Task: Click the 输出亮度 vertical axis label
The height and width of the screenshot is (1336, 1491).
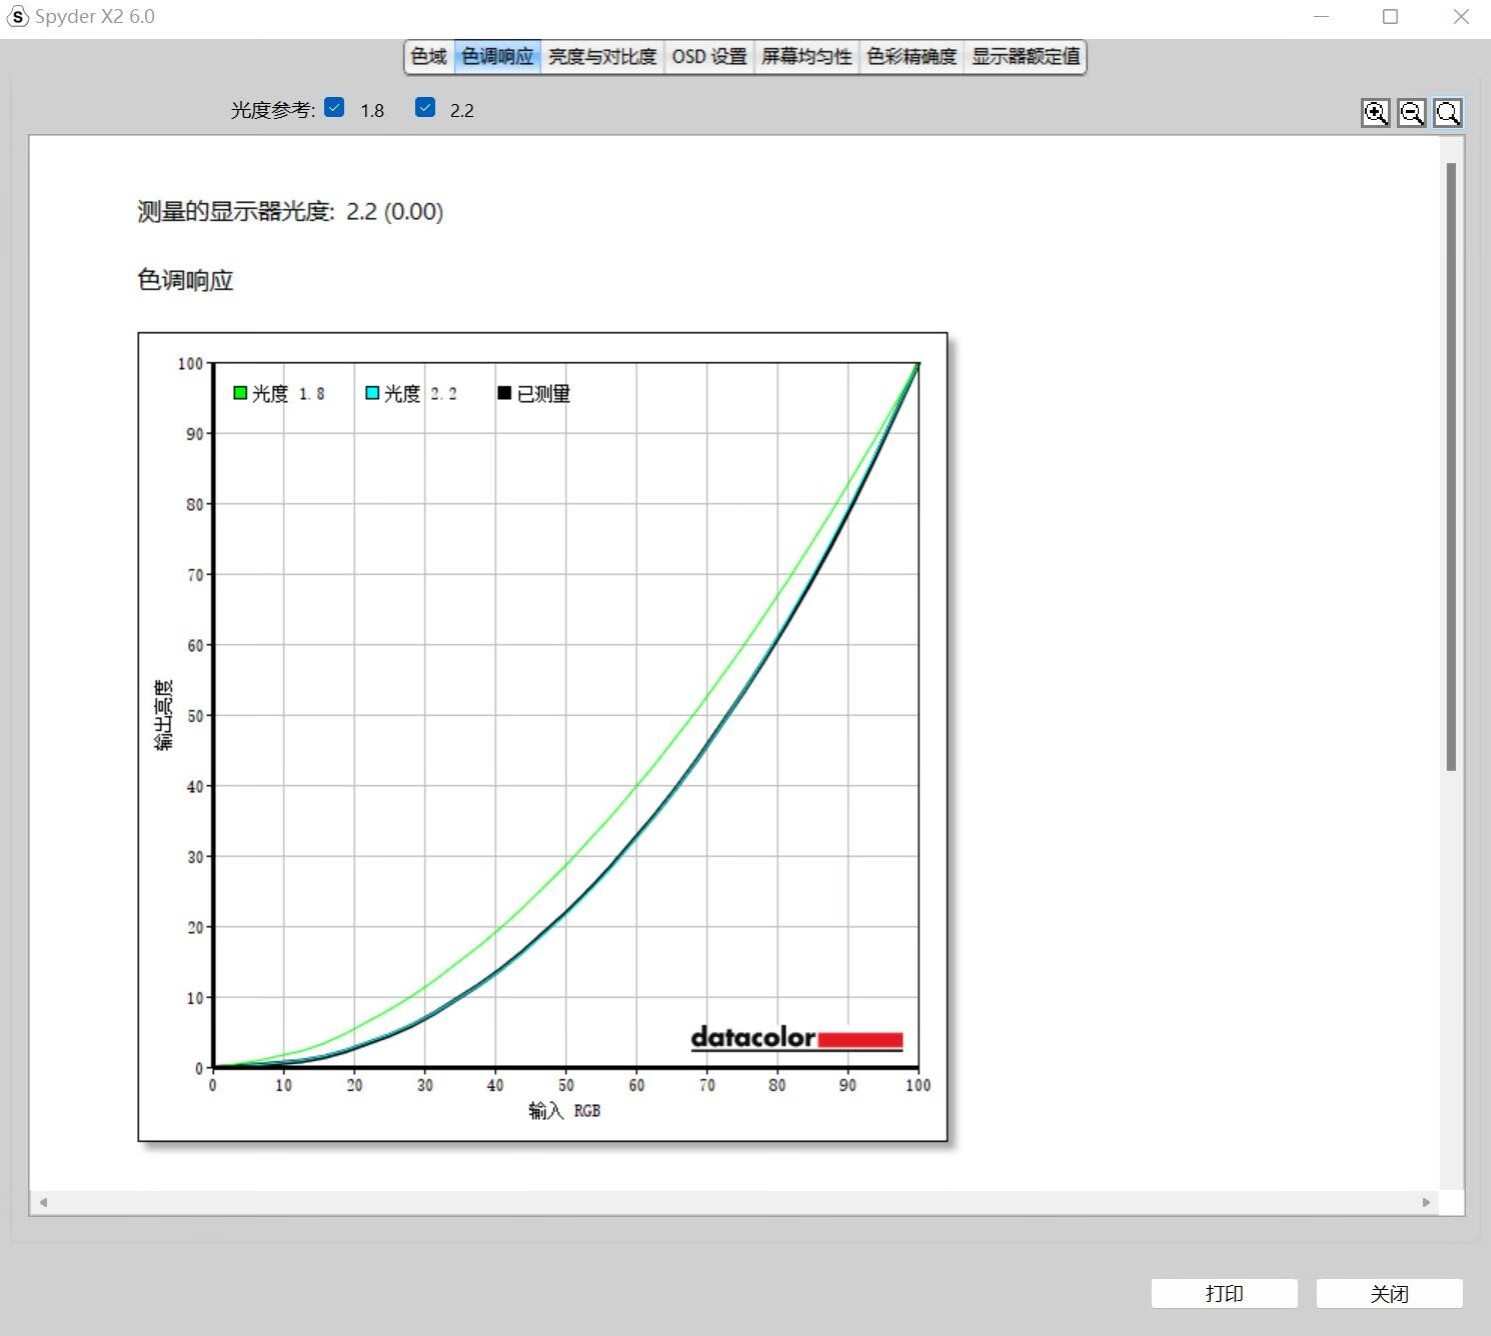Action: 163,715
